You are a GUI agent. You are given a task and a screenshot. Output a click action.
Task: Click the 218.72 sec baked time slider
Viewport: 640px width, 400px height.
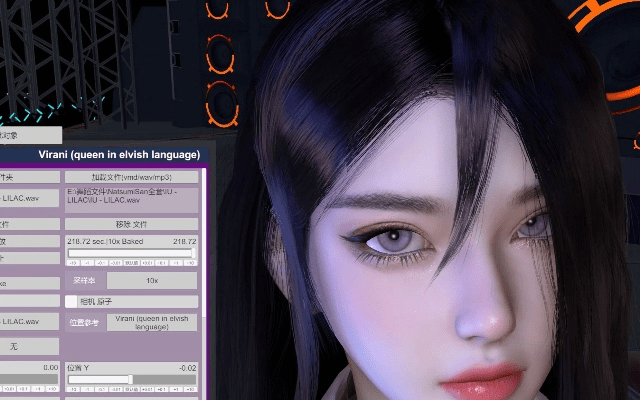tap(132, 252)
